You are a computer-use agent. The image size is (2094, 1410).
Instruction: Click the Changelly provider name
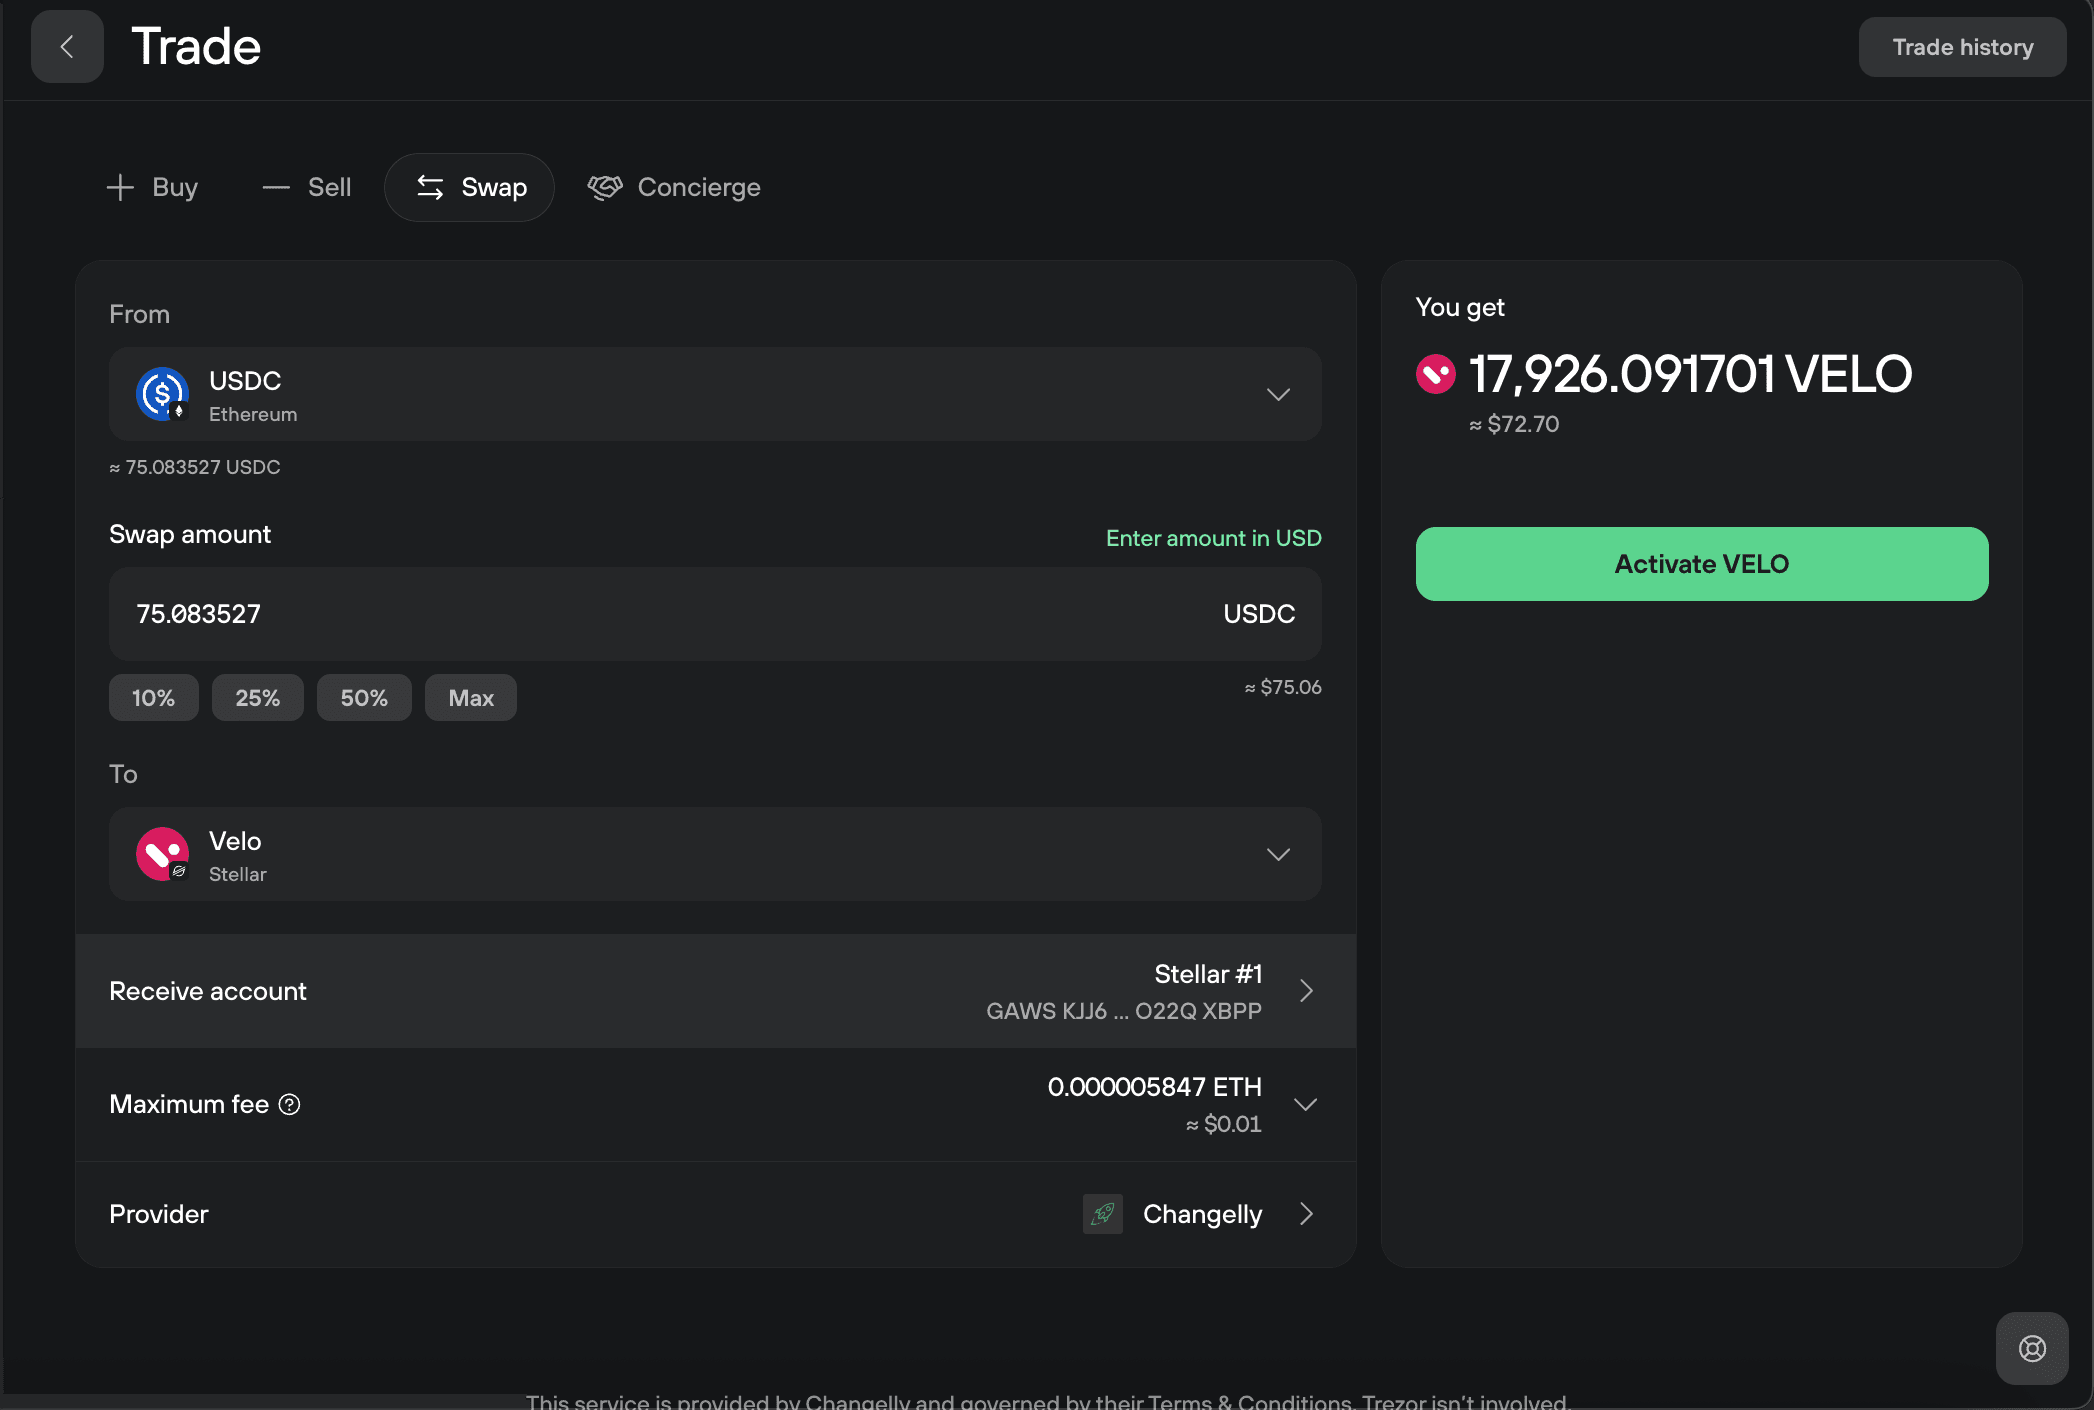1202,1214
